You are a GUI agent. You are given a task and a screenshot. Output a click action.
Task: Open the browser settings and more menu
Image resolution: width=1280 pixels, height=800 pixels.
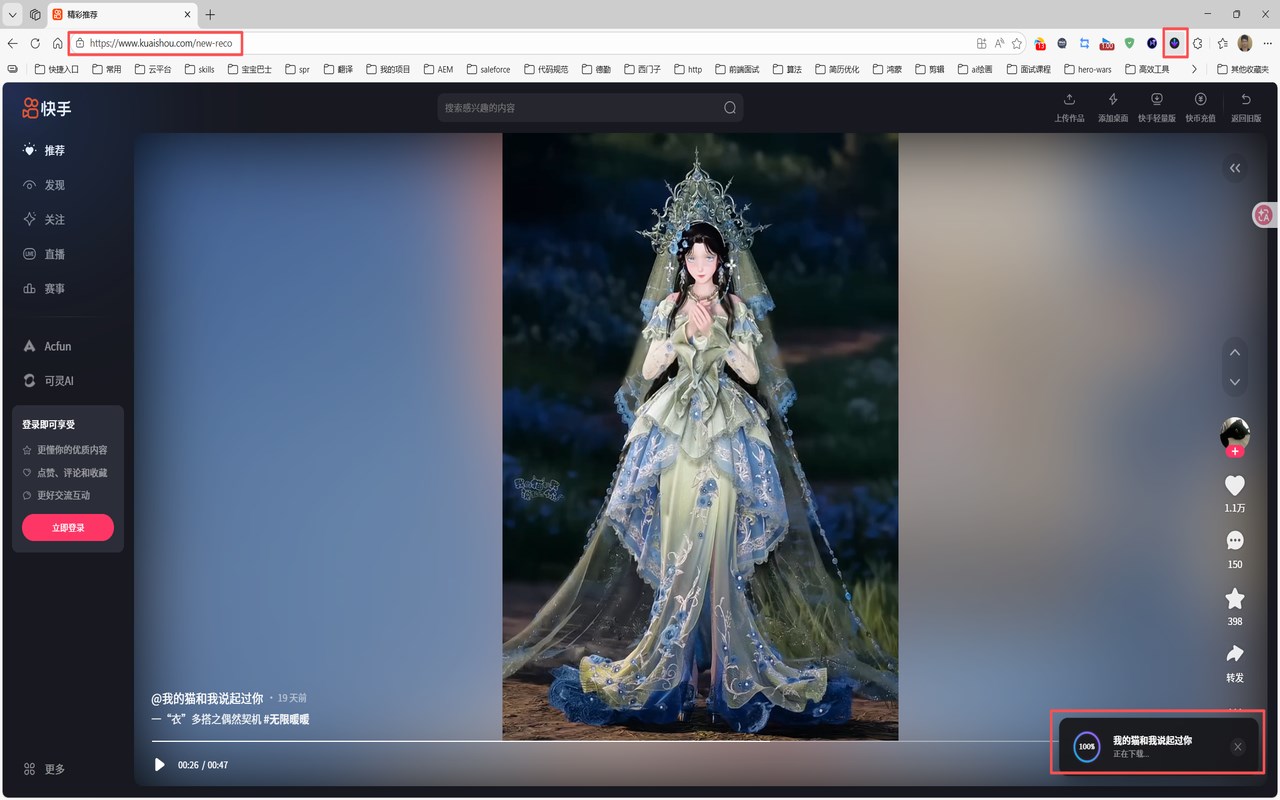pos(1267,43)
